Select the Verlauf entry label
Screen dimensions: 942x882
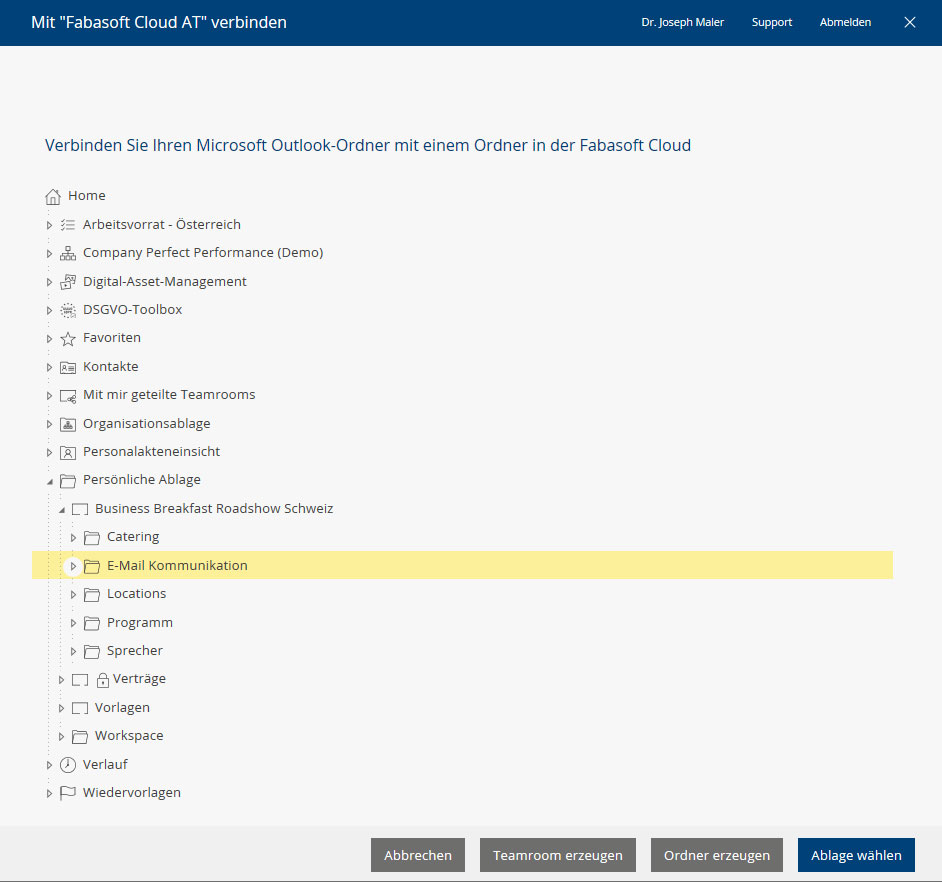[x=105, y=764]
